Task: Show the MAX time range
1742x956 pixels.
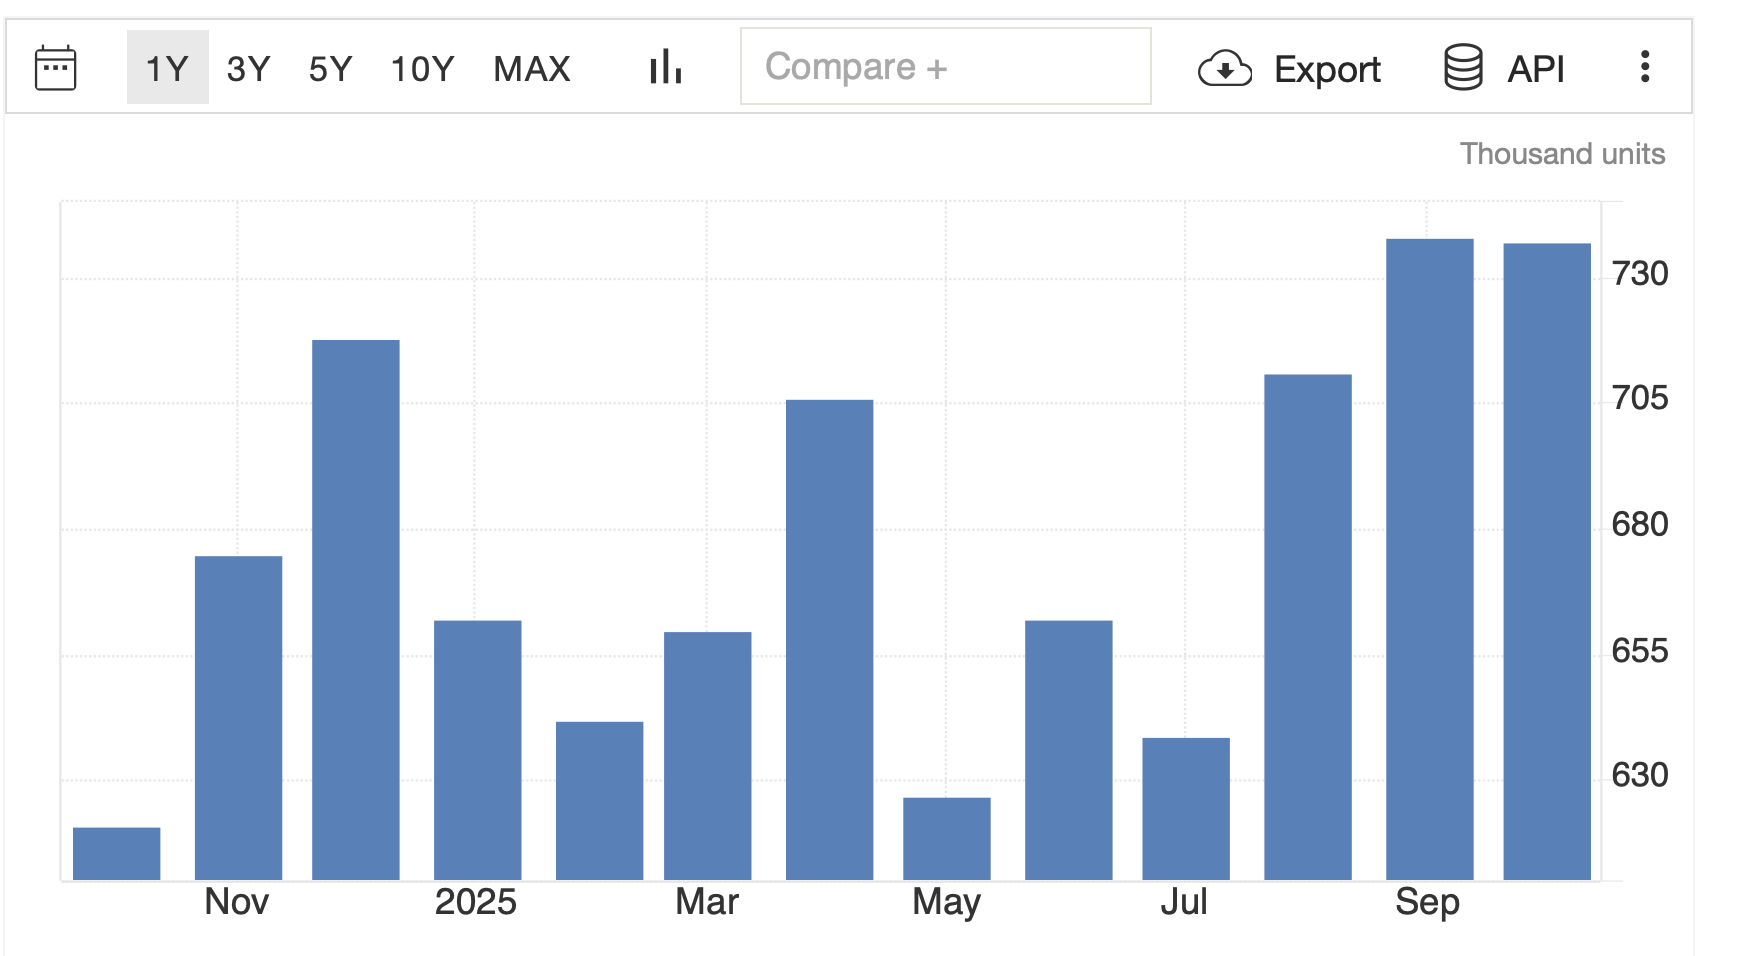Action: click(532, 68)
